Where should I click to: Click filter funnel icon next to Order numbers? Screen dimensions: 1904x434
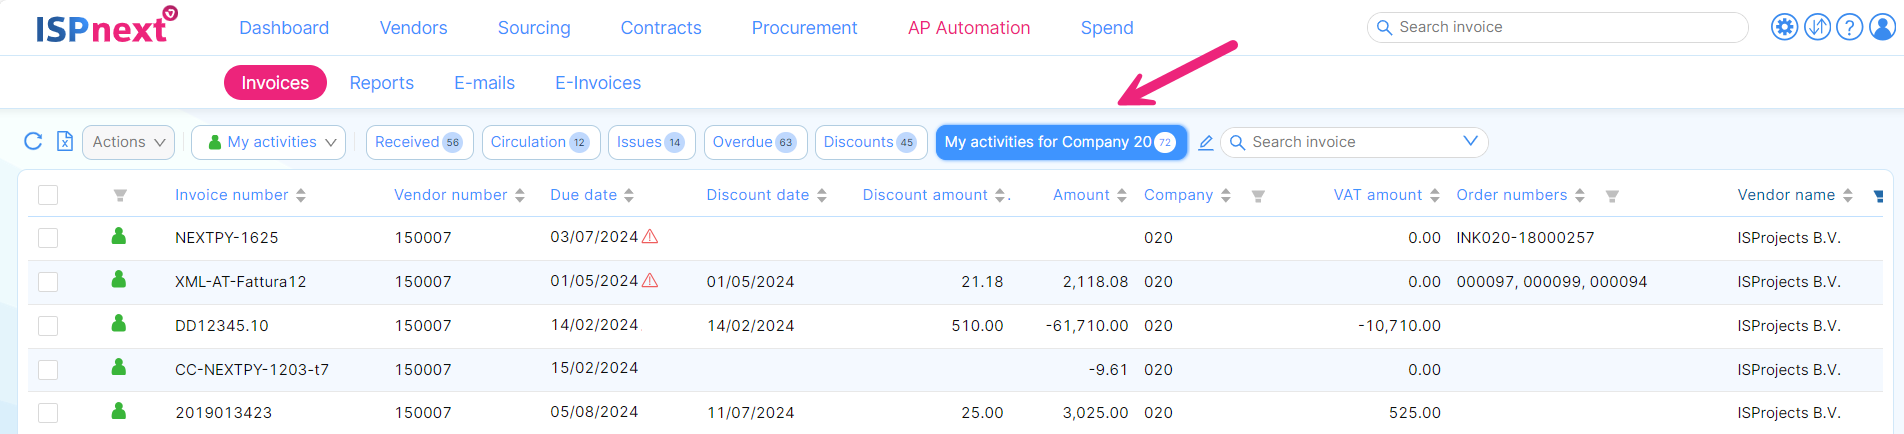pyautogui.click(x=1612, y=196)
